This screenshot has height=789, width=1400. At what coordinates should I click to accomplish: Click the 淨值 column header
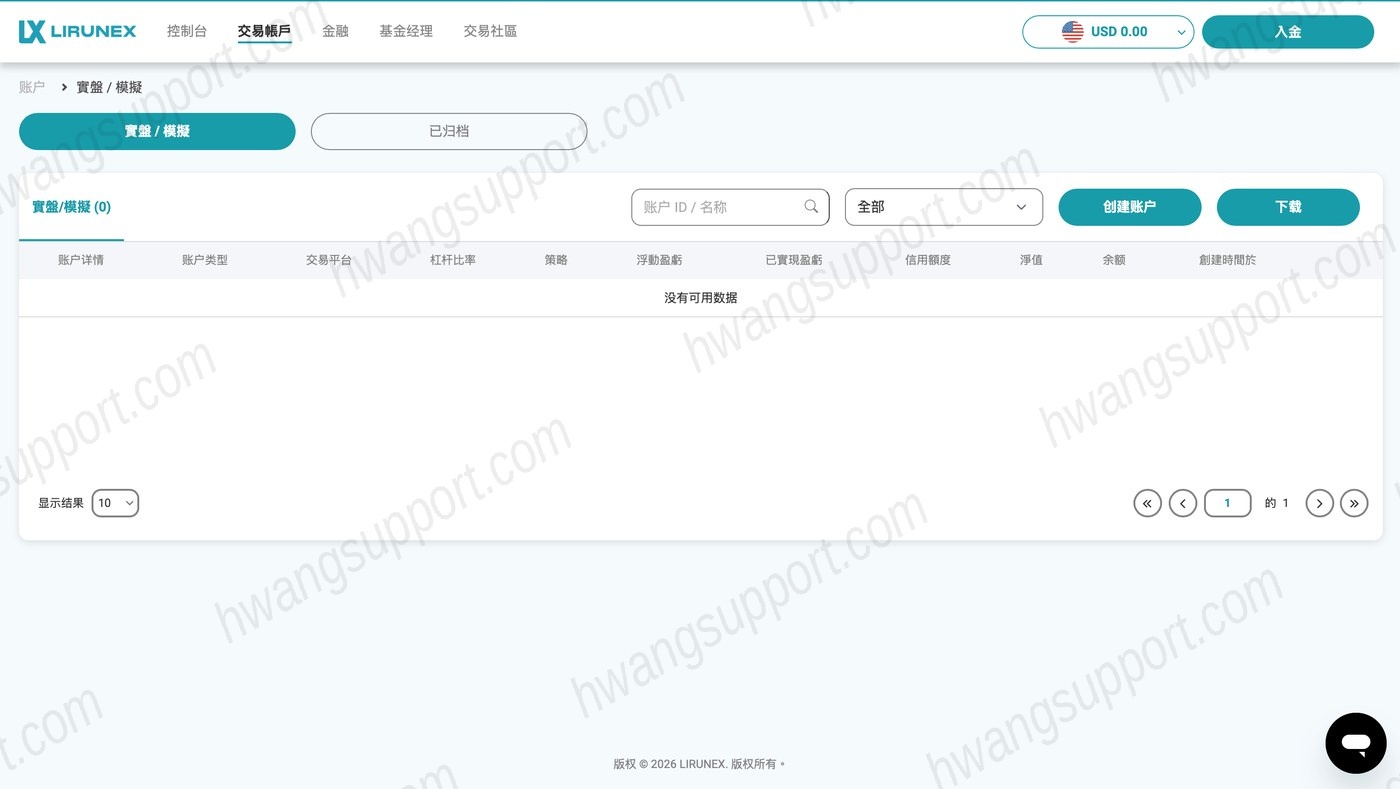(x=1031, y=260)
